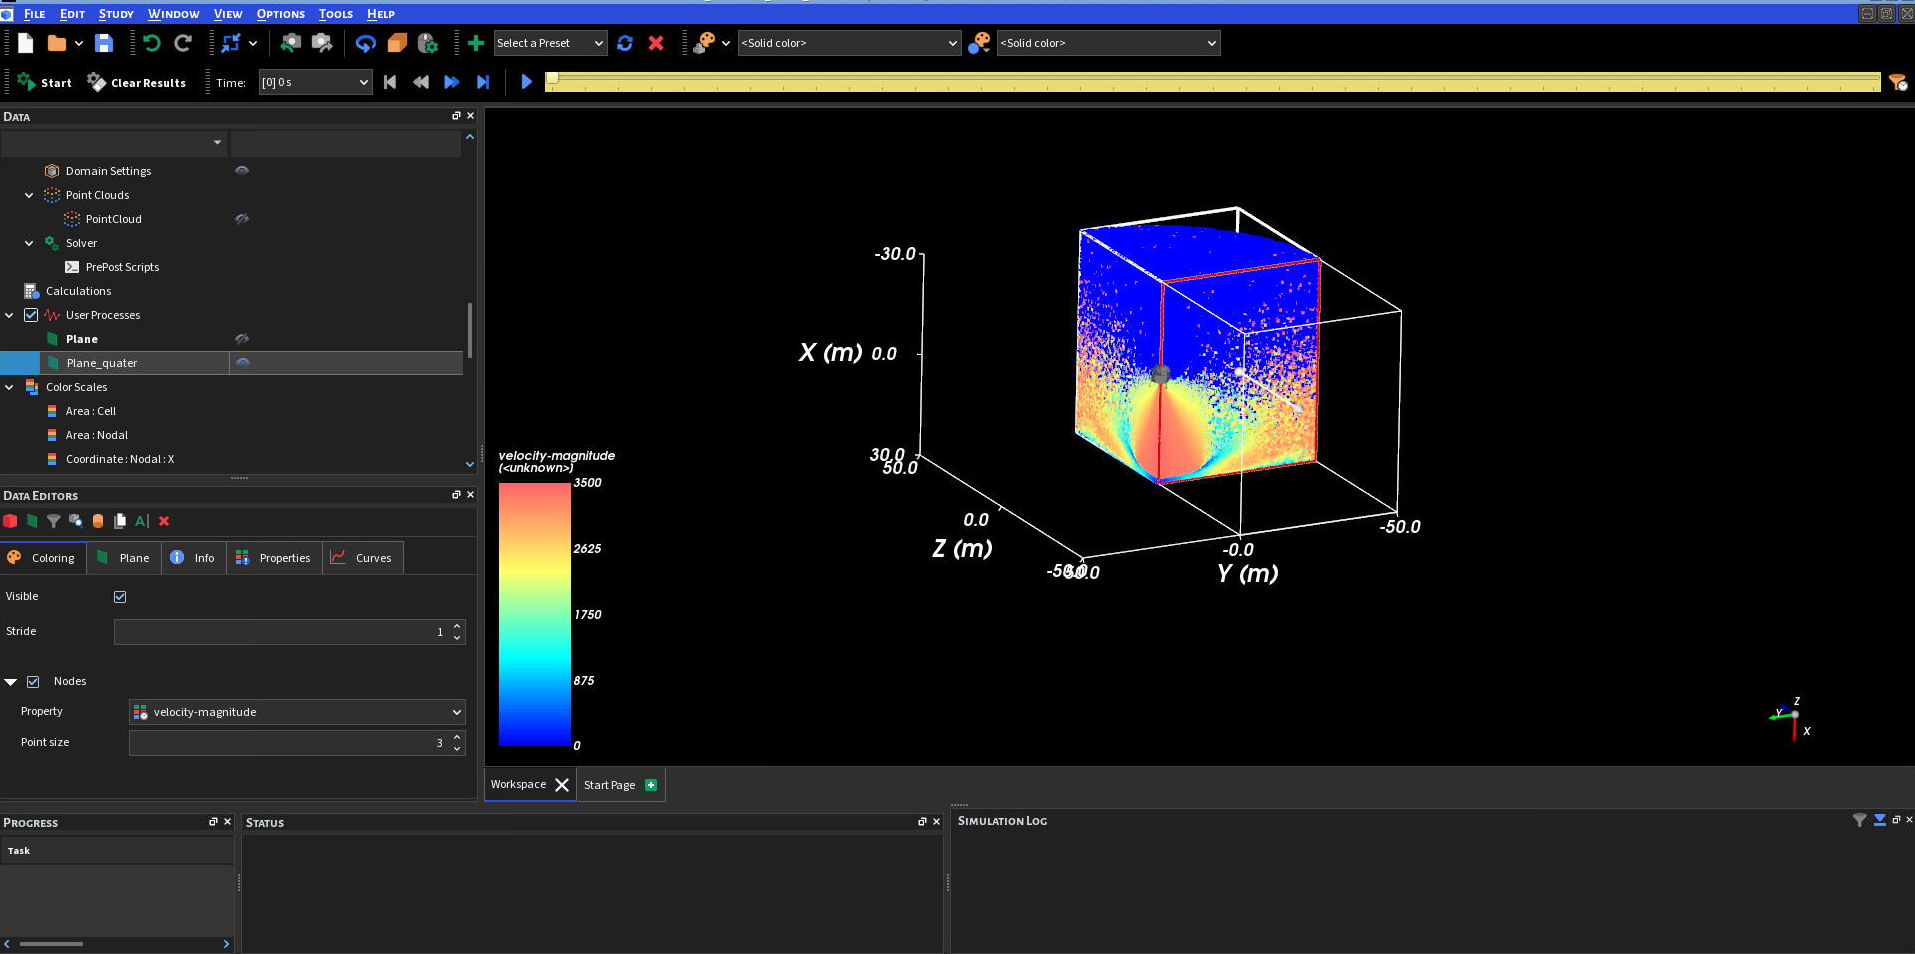Click the camera snapshot icon with green arrow

[291, 43]
